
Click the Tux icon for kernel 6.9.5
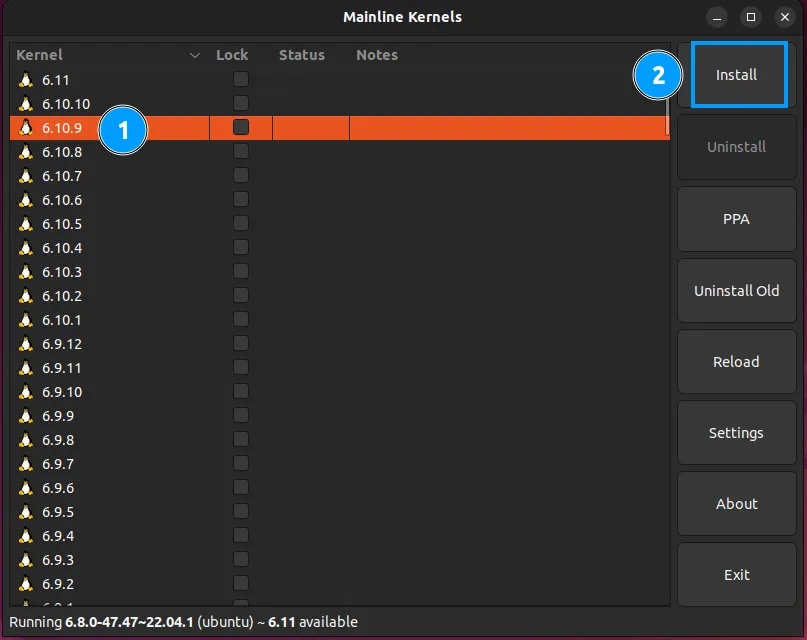coord(26,512)
